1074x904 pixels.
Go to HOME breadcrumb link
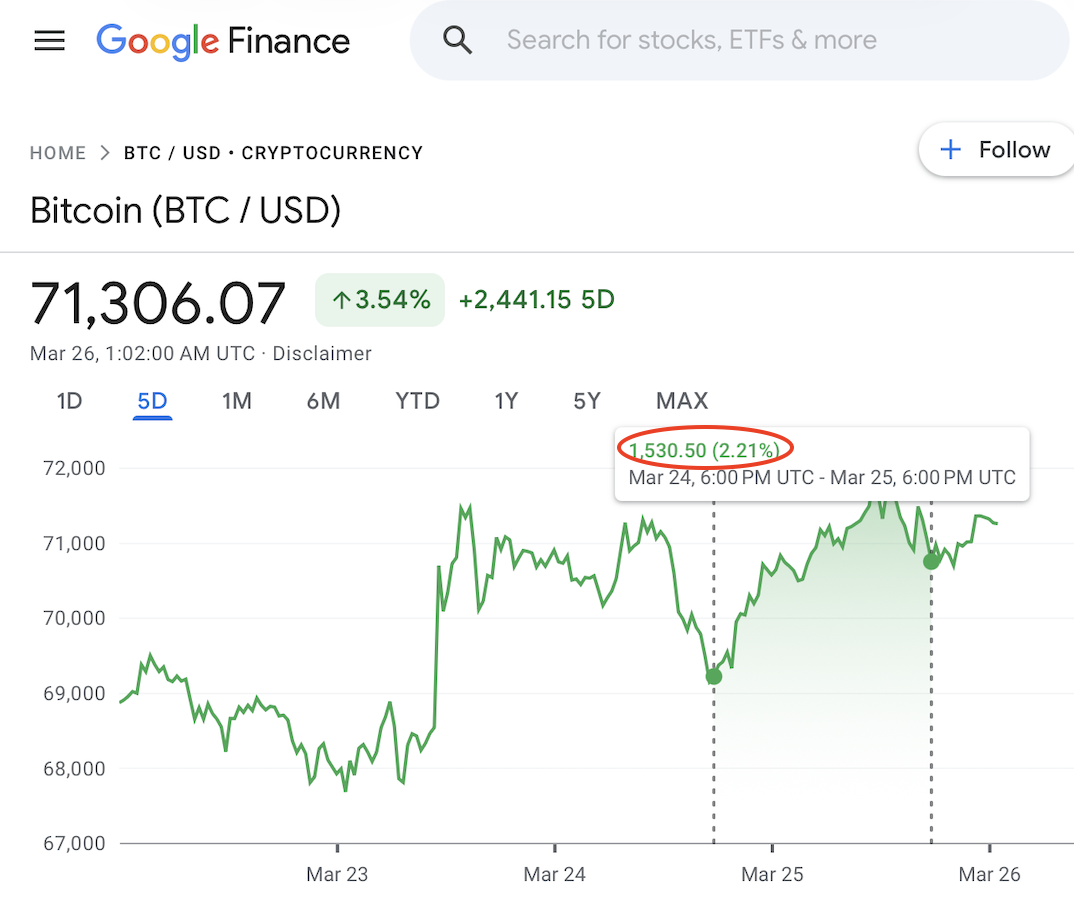[58, 153]
